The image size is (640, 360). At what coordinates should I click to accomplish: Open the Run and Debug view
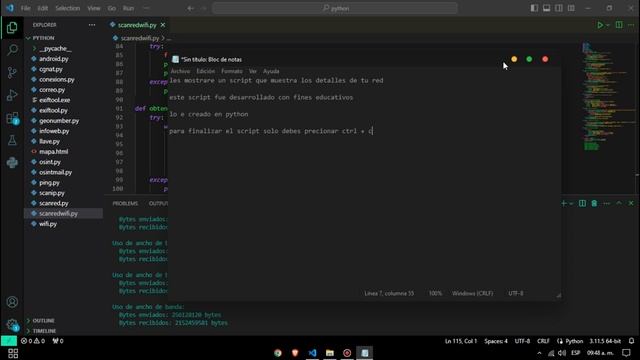point(12,95)
